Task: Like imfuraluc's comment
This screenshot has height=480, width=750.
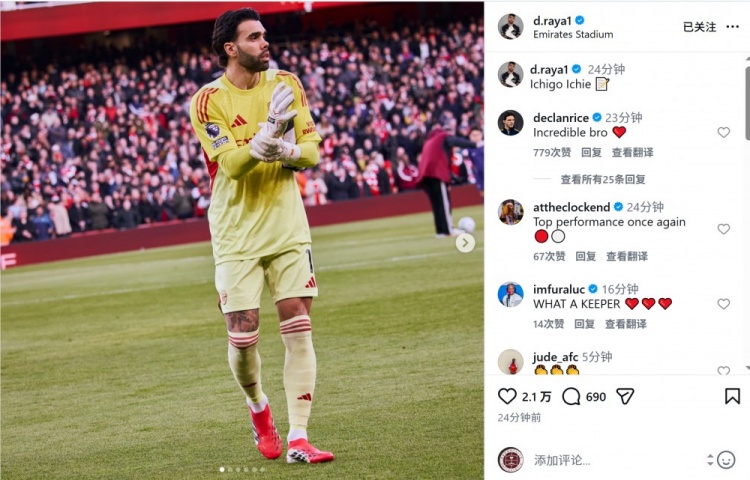Action: pos(724,304)
